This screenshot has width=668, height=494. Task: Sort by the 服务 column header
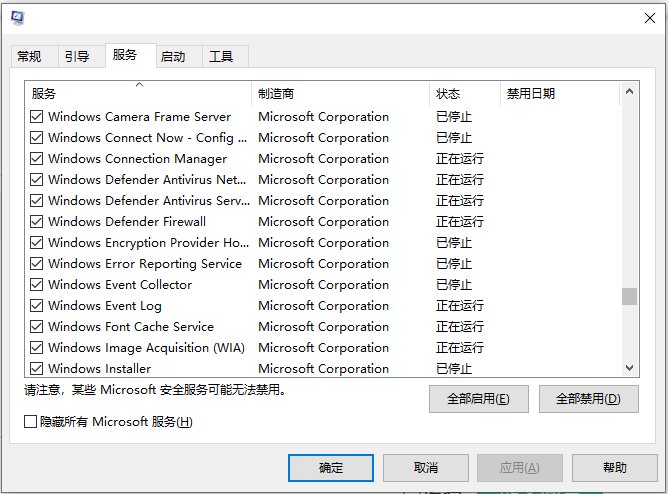coord(138,94)
